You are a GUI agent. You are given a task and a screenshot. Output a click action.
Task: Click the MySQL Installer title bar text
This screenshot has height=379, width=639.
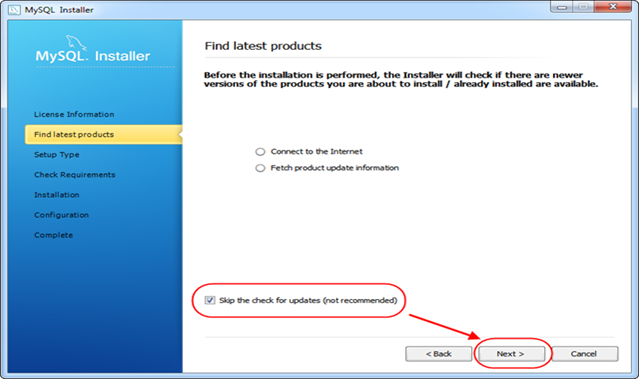(x=59, y=10)
